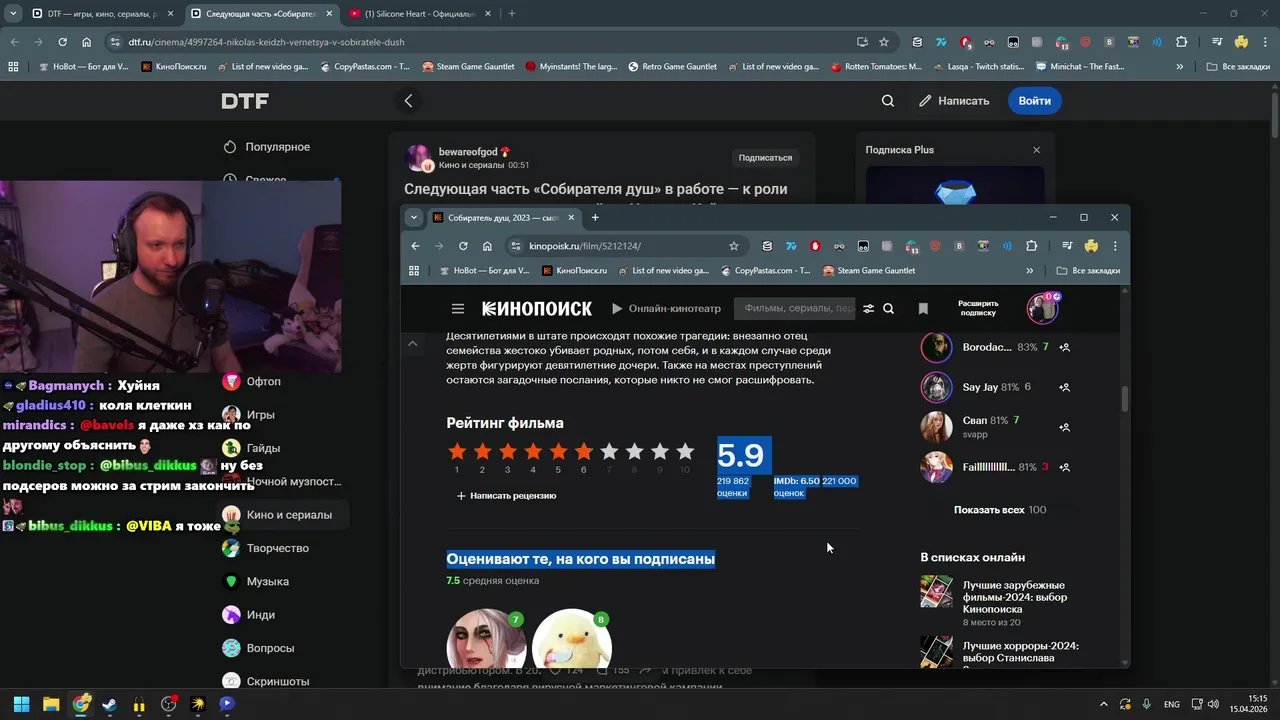1280x720 pixels.
Task: Open the Steam Game Gauntlet bookmark in Kinopoisk window
Action: [867, 270]
